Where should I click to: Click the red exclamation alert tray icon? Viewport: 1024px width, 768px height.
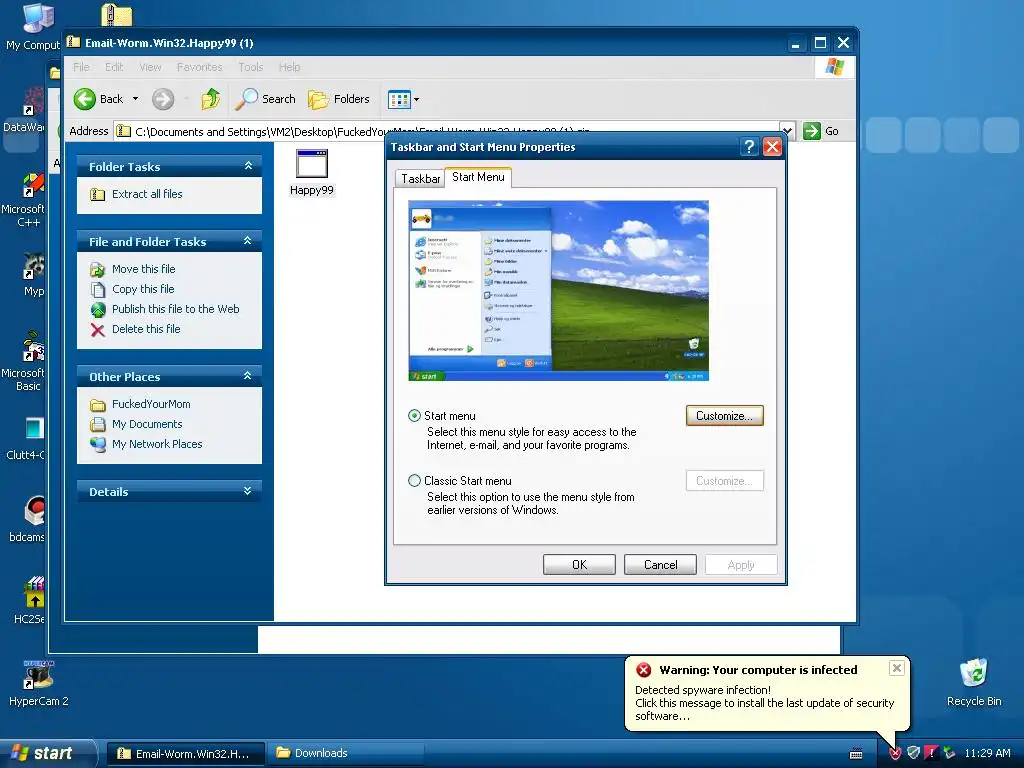point(931,754)
